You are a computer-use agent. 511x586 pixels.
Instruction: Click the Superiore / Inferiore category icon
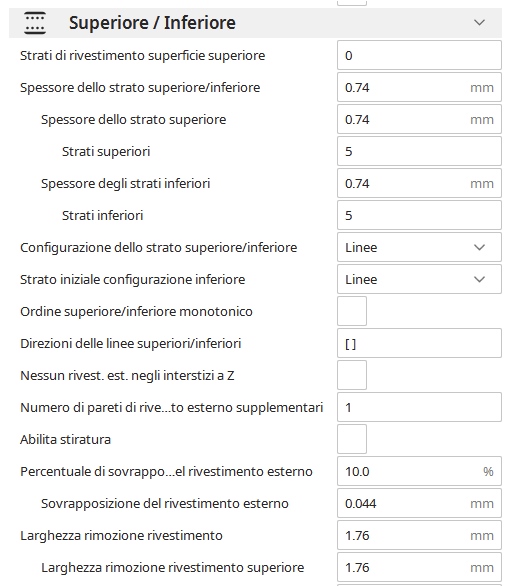tap(35, 23)
